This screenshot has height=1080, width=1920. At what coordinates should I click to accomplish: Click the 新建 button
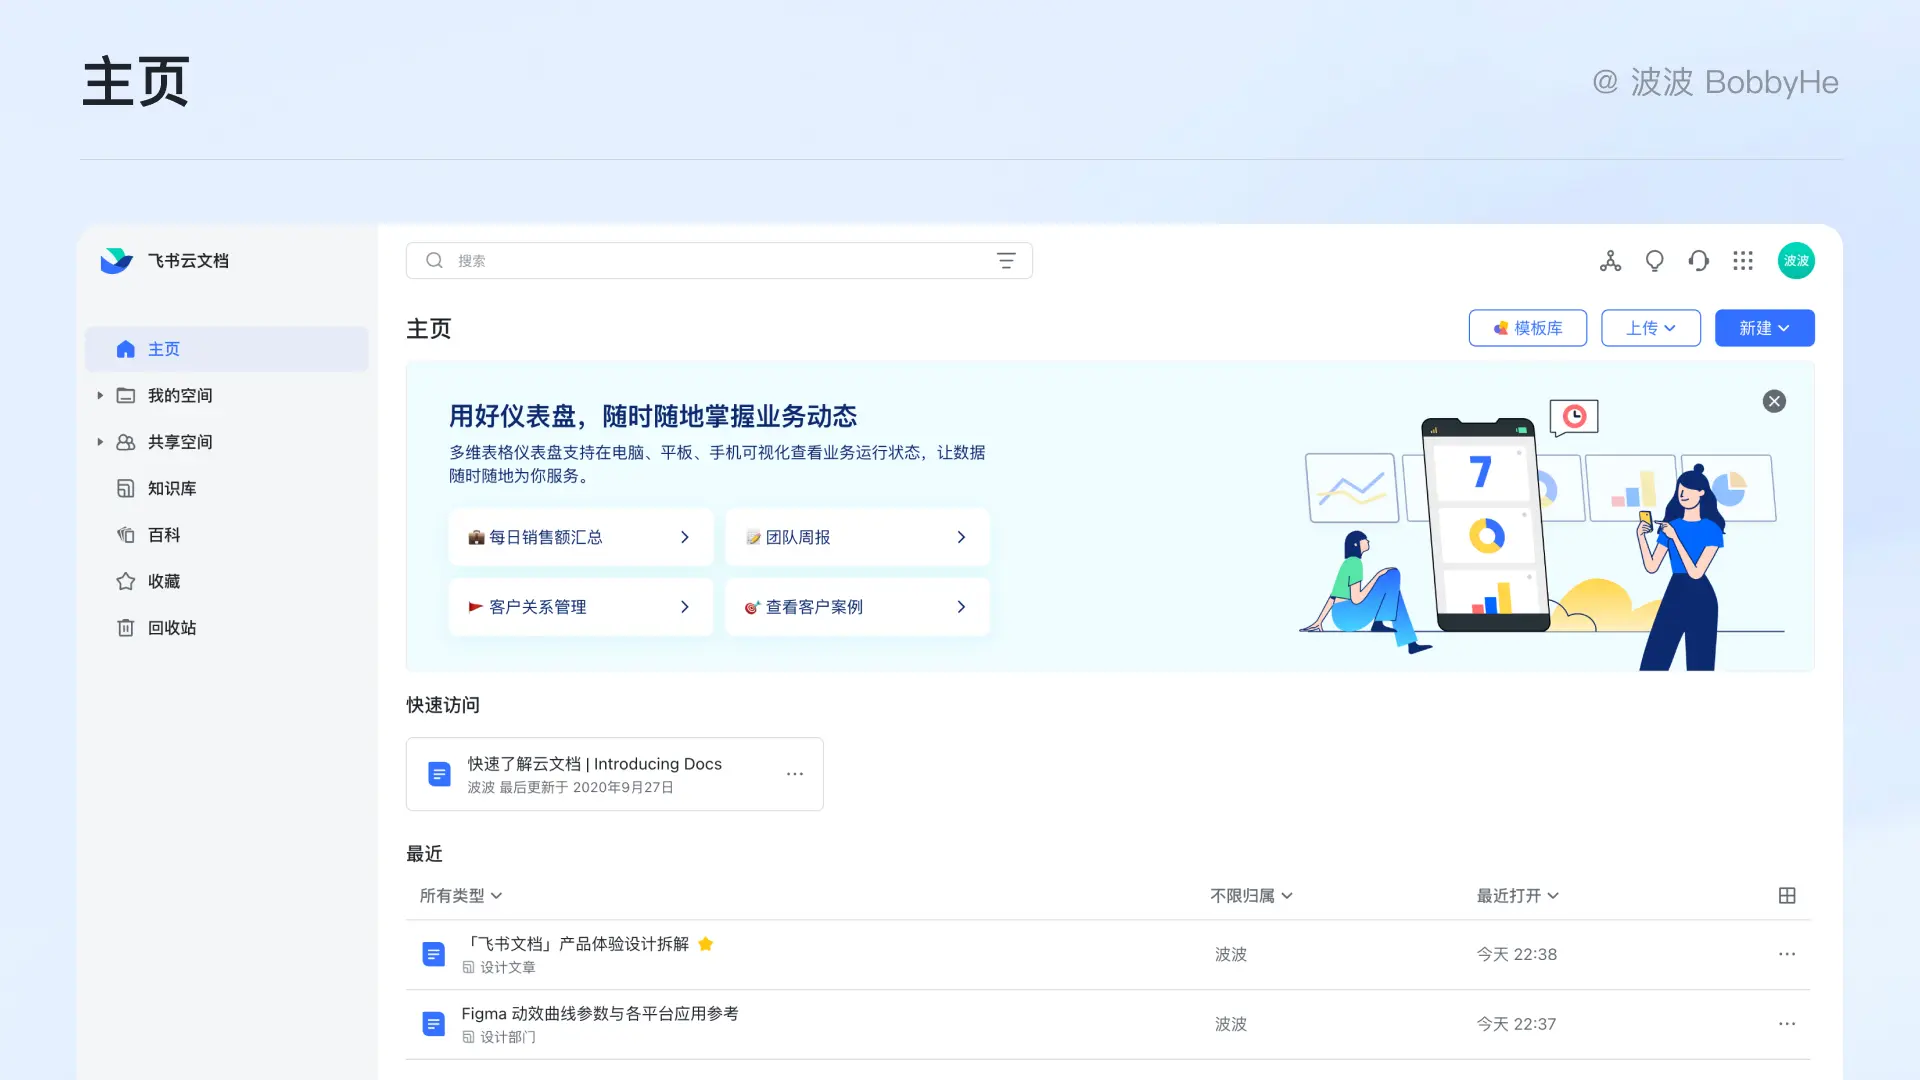point(1764,328)
